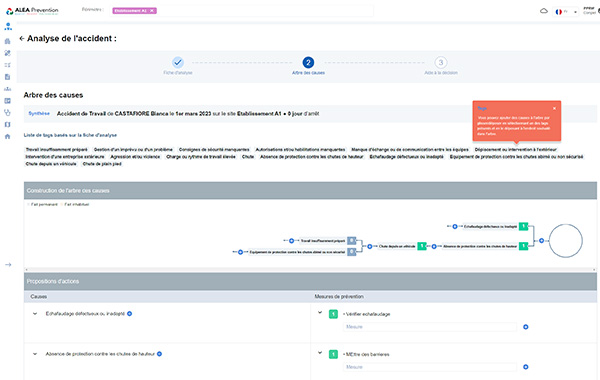Select the tag Intervention d'une entreprise extérieure
The width and height of the screenshot is (600, 380).
65,157
